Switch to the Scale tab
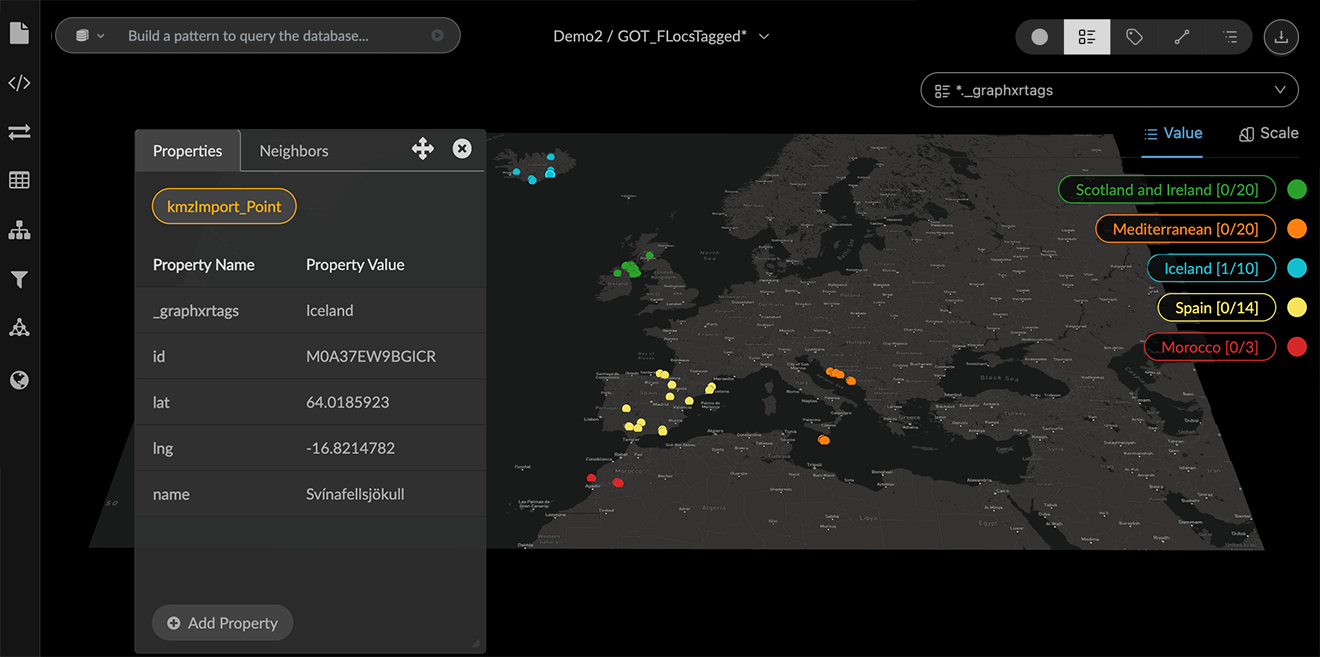Screen dimensions: 1320x657 pyautogui.click(x=1268, y=133)
